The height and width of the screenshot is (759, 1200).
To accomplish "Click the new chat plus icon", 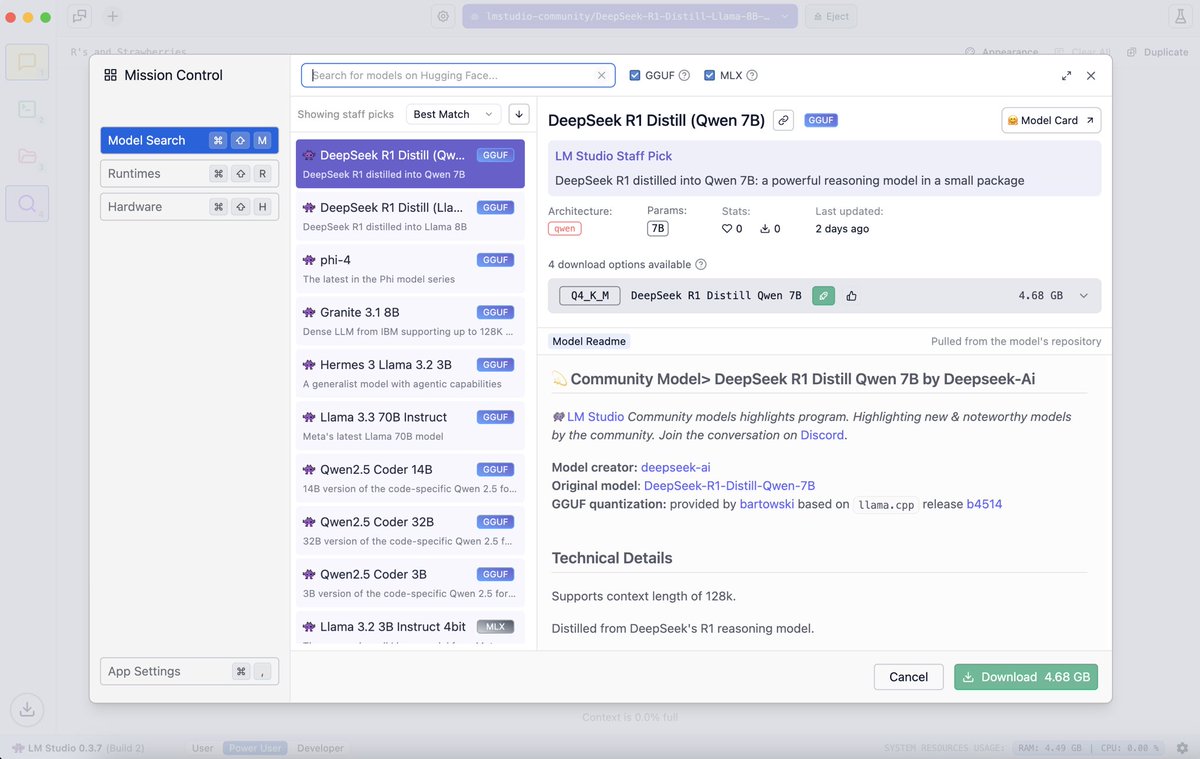I will (x=112, y=17).
